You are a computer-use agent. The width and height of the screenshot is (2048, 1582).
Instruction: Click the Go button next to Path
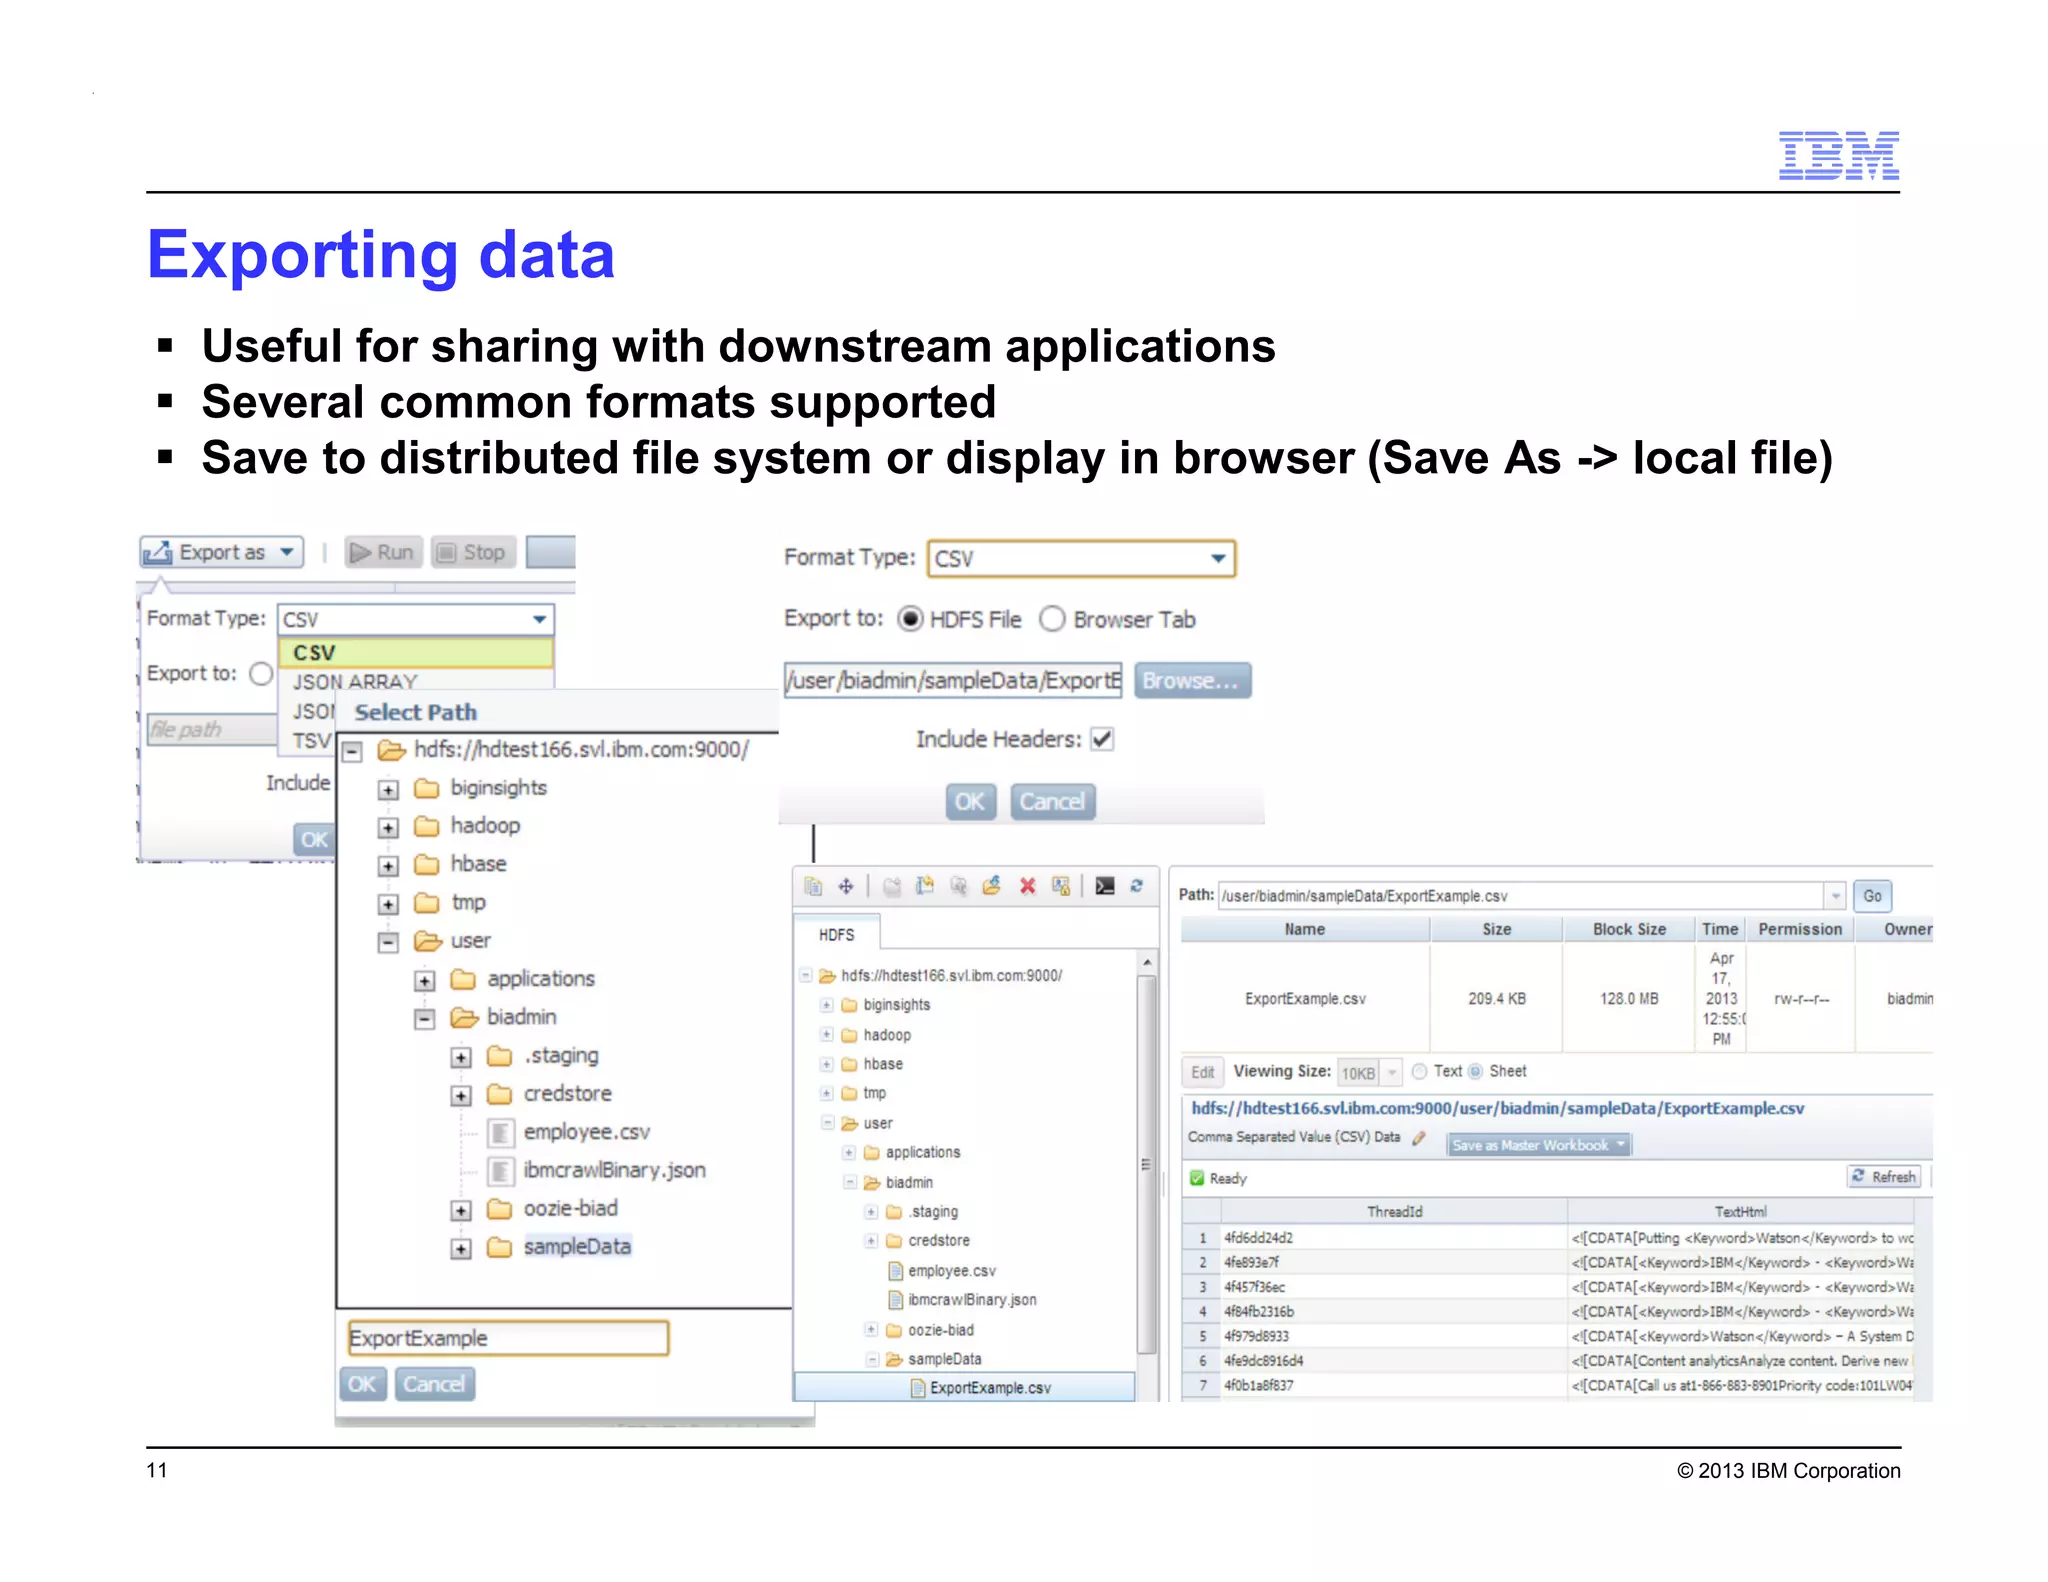(x=1872, y=896)
